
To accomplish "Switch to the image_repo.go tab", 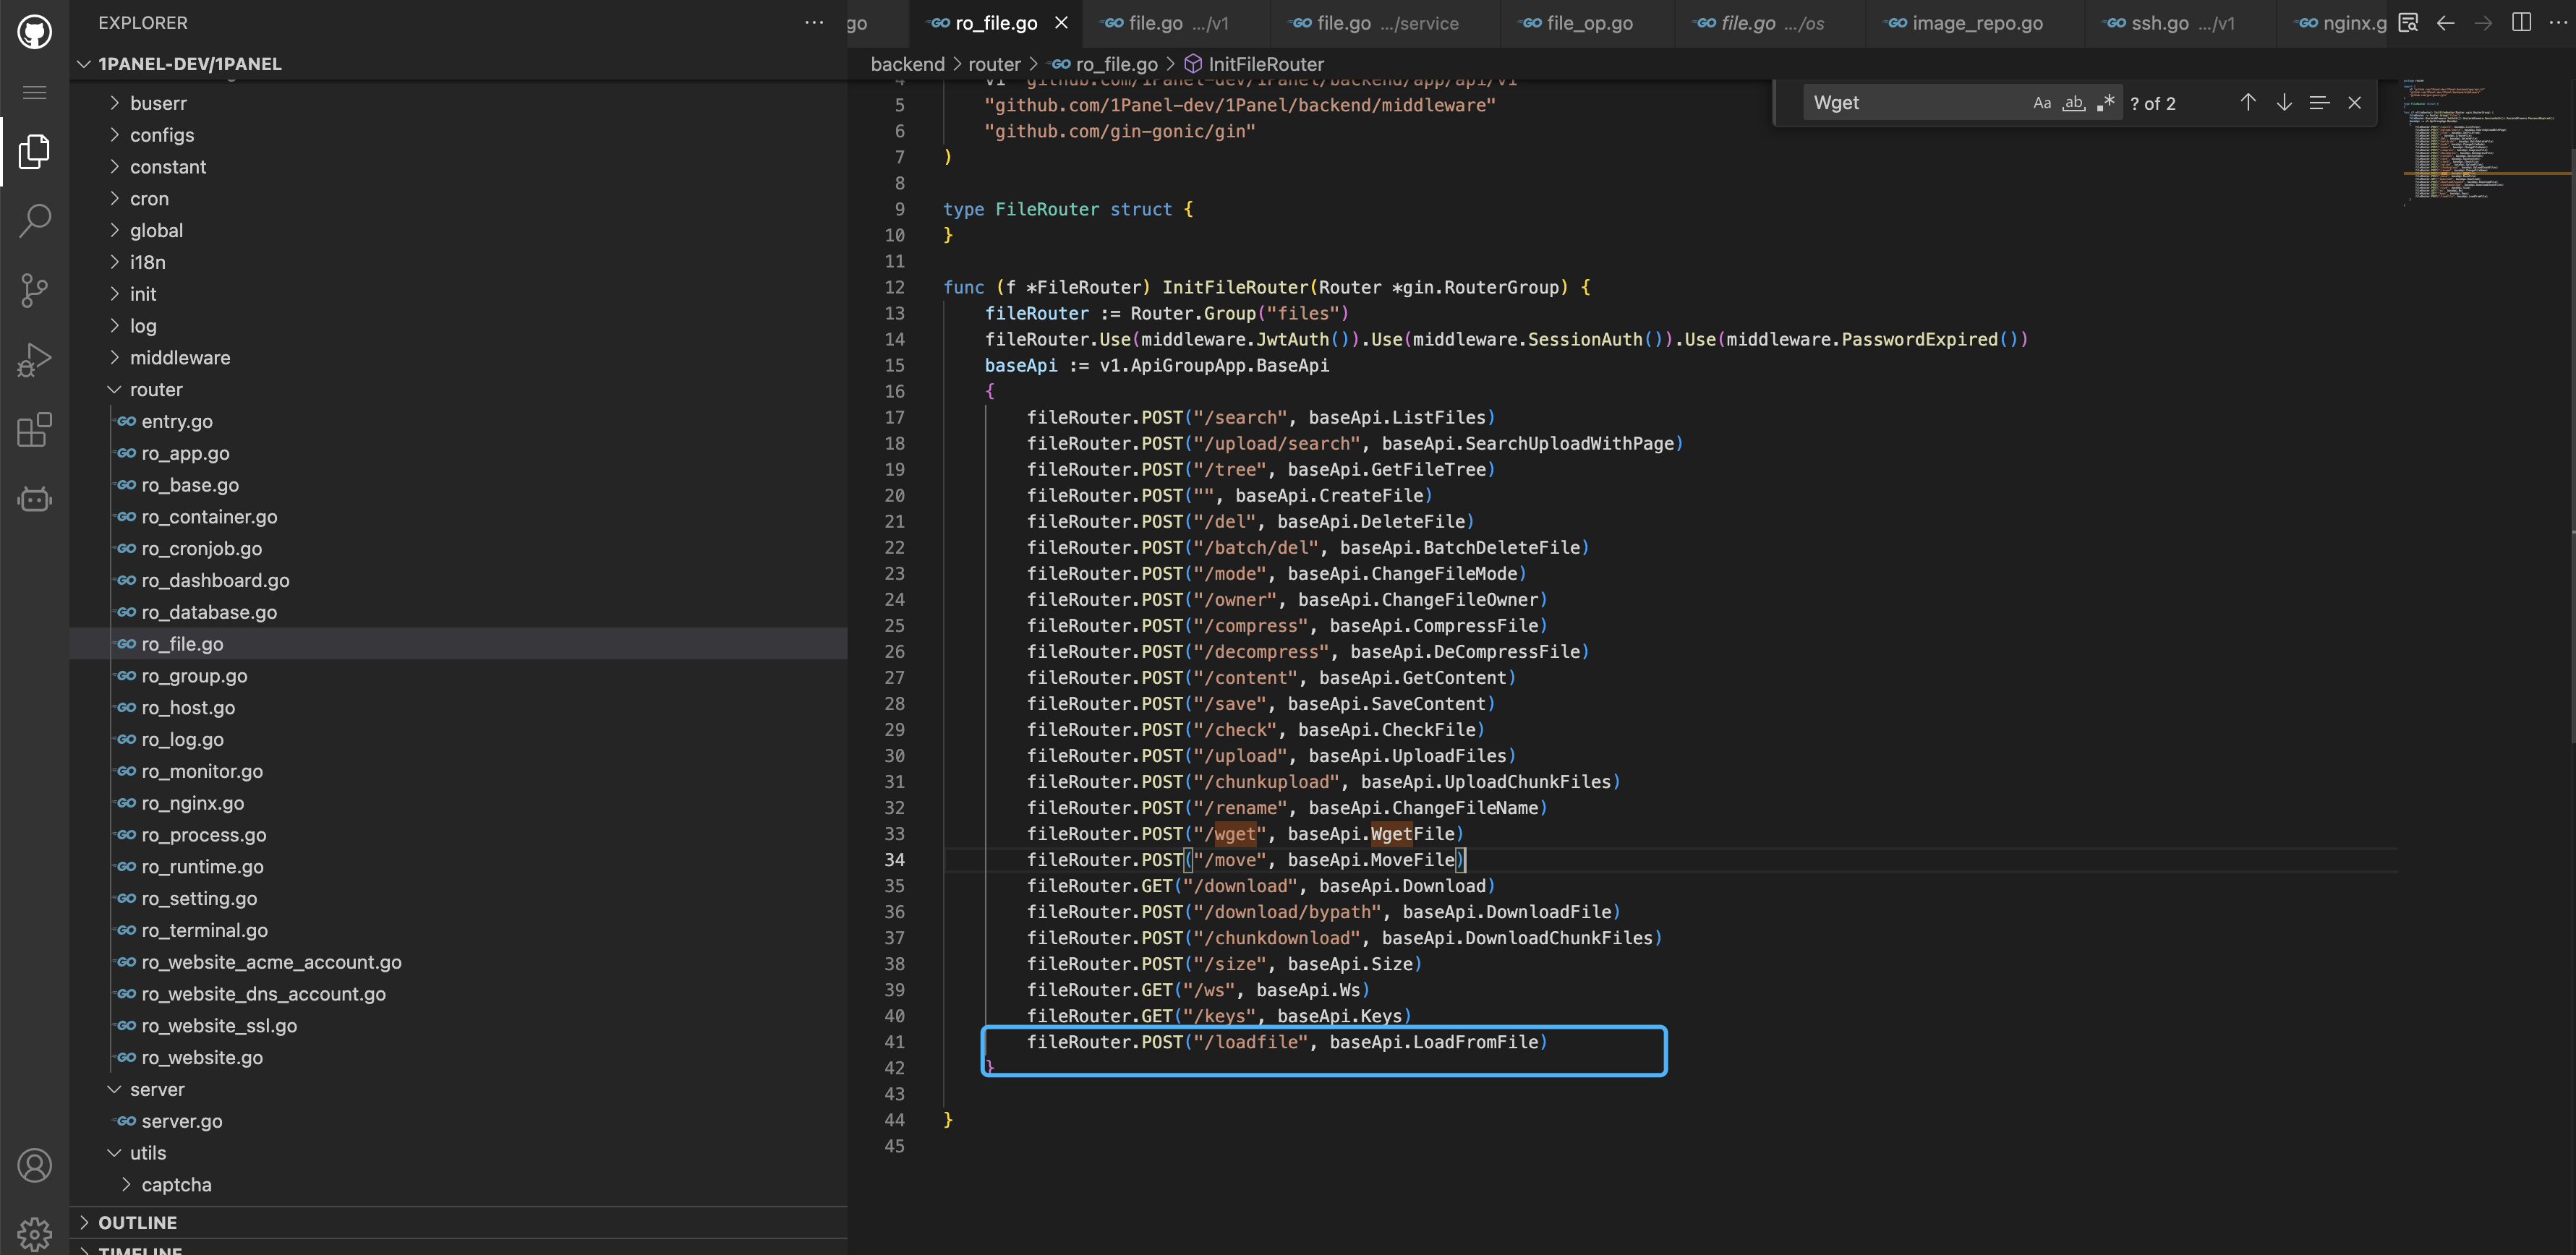I will coord(1977,23).
